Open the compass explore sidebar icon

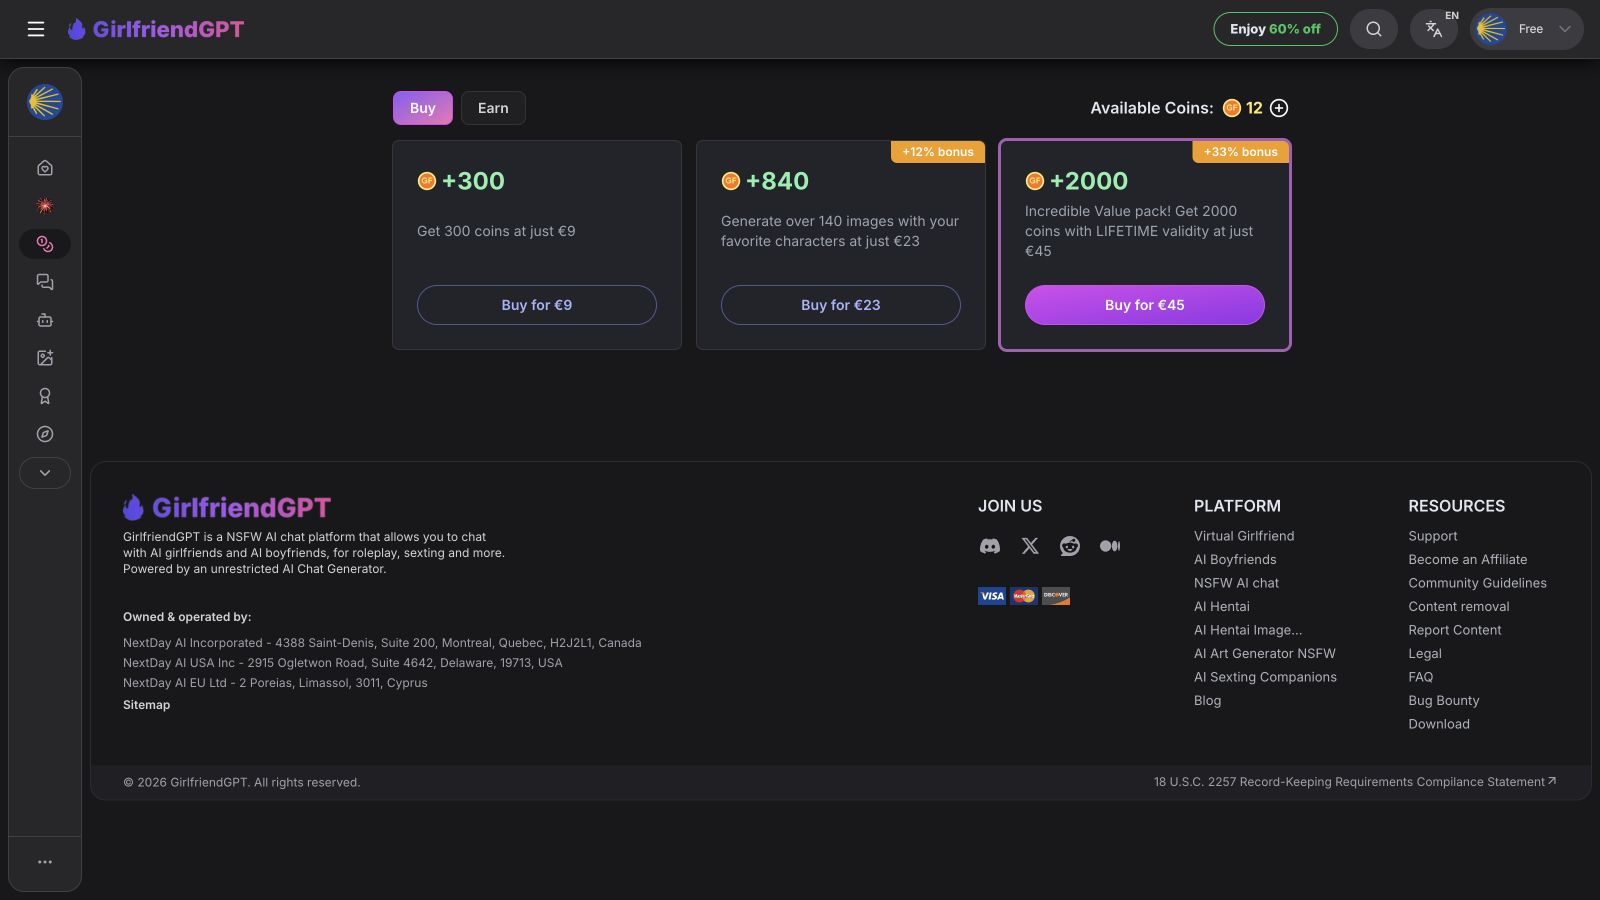[x=45, y=434]
